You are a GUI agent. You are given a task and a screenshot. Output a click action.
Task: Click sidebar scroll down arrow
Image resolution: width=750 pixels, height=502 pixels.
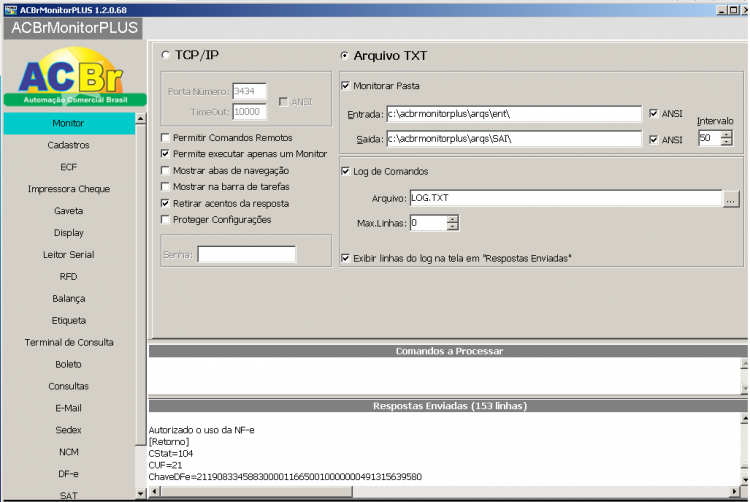(141, 493)
